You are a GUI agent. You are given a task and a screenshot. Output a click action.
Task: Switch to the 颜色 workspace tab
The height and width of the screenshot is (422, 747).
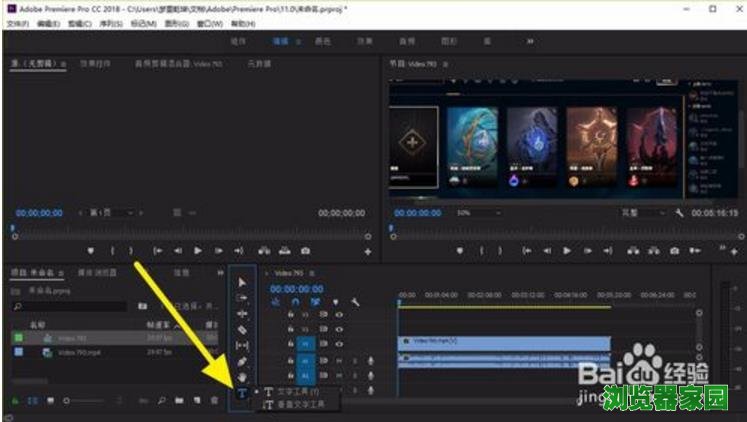tap(322, 42)
